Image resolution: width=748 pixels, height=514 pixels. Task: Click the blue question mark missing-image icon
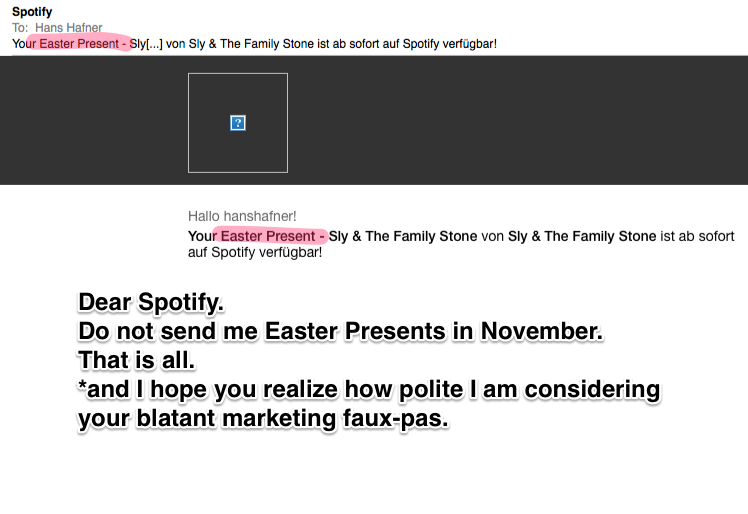coord(238,123)
